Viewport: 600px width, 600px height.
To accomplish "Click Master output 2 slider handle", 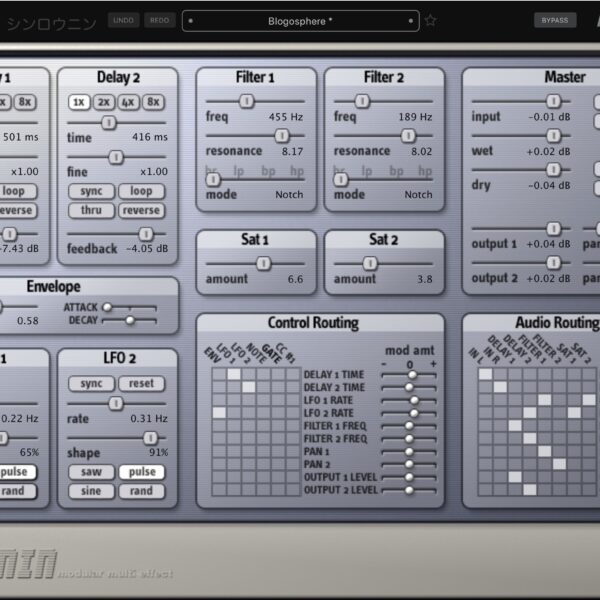I will click(x=553, y=263).
